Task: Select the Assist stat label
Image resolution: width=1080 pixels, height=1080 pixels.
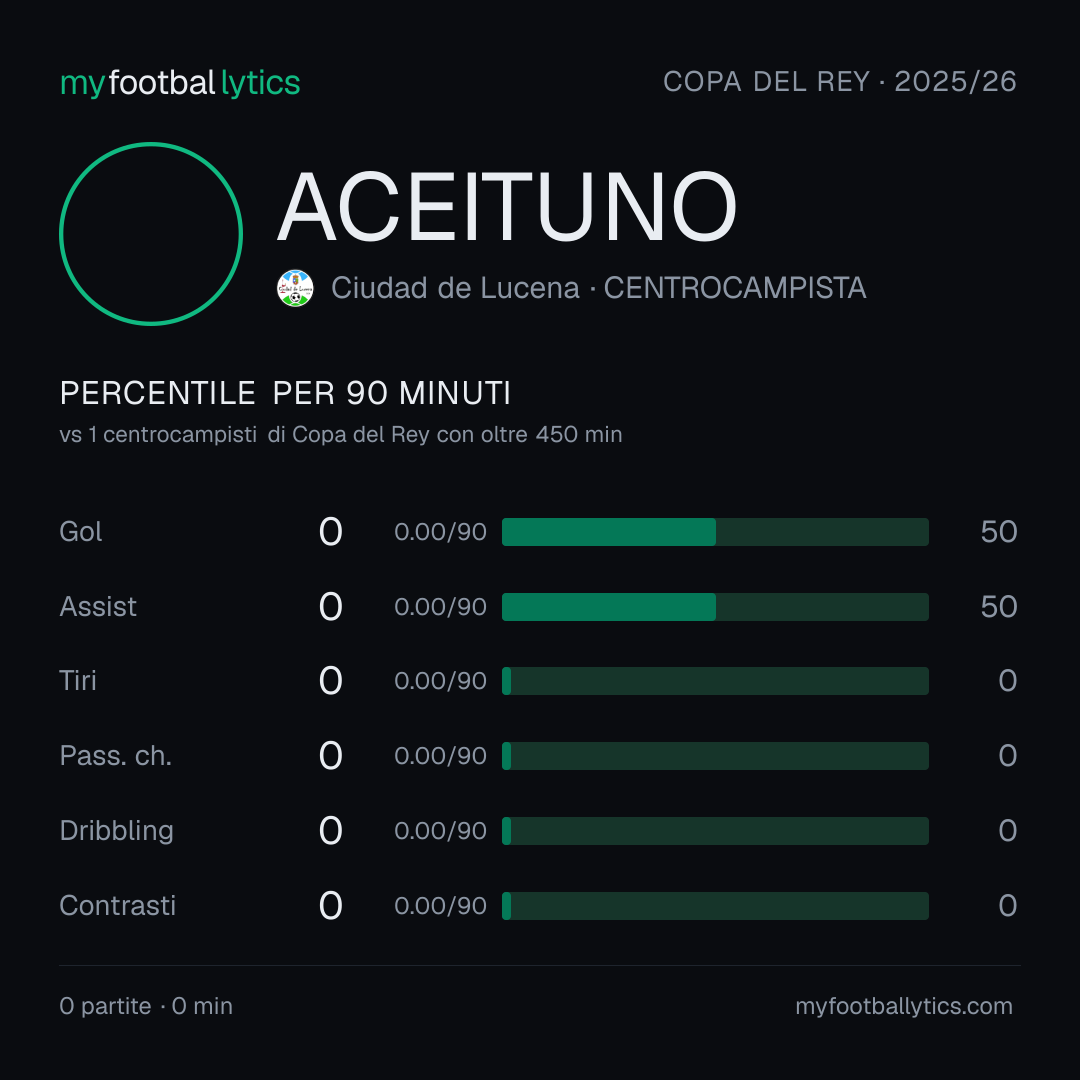Action: pos(98,607)
